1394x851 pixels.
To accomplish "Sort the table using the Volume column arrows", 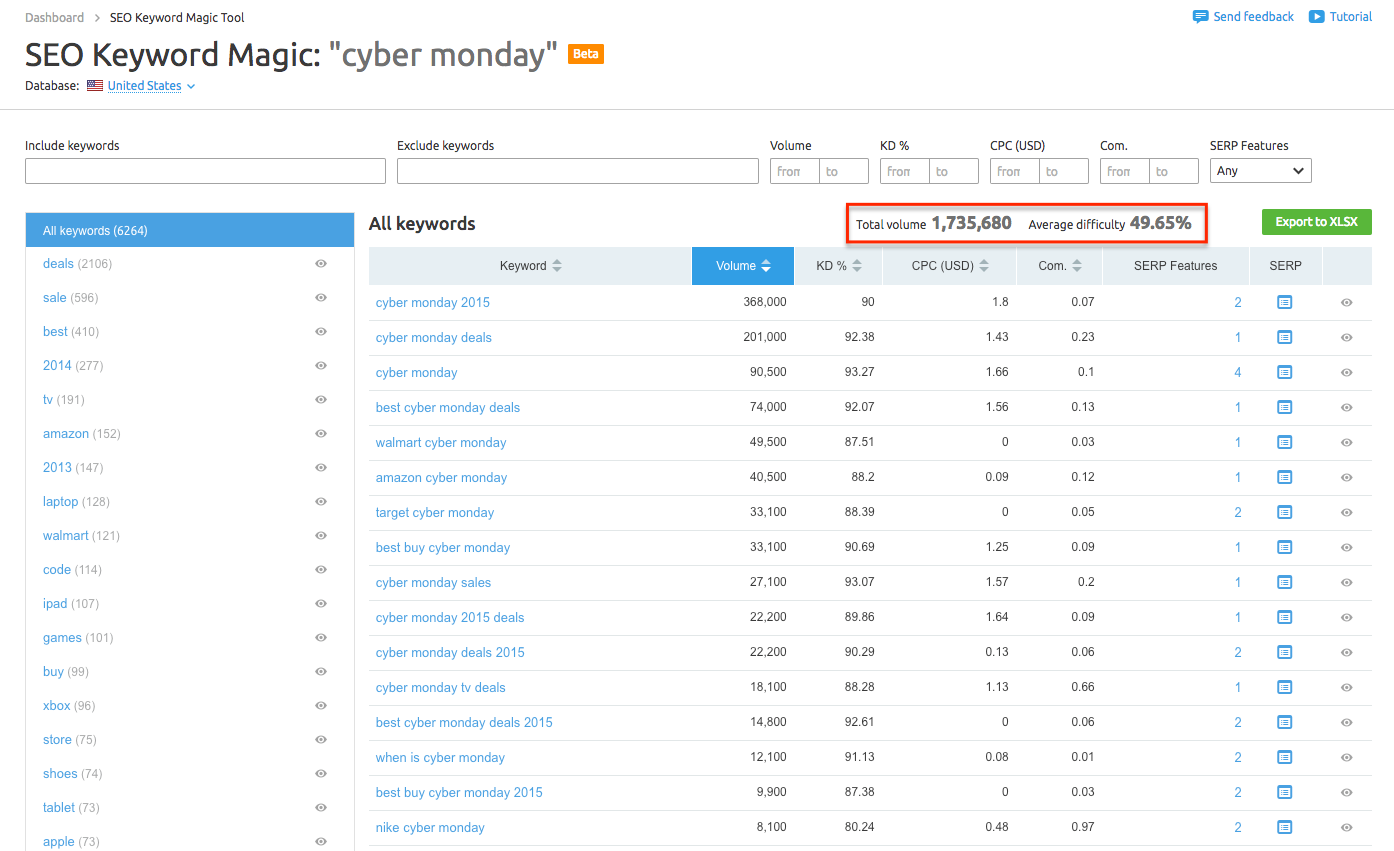I will (x=769, y=265).
